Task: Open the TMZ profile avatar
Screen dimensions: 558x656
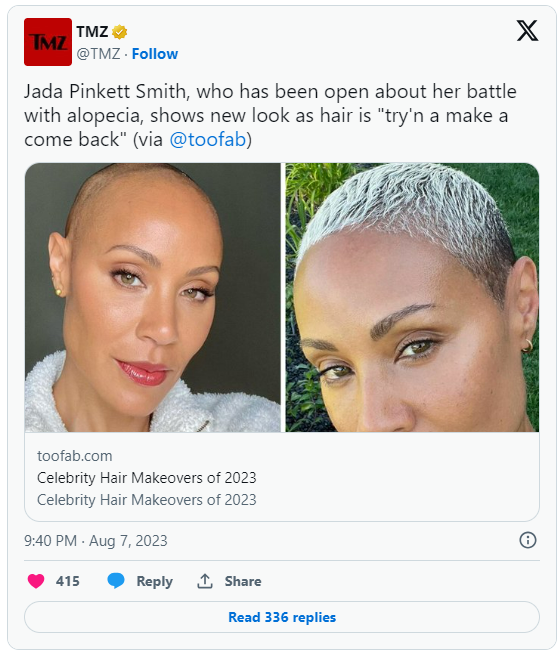Action: (48, 42)
